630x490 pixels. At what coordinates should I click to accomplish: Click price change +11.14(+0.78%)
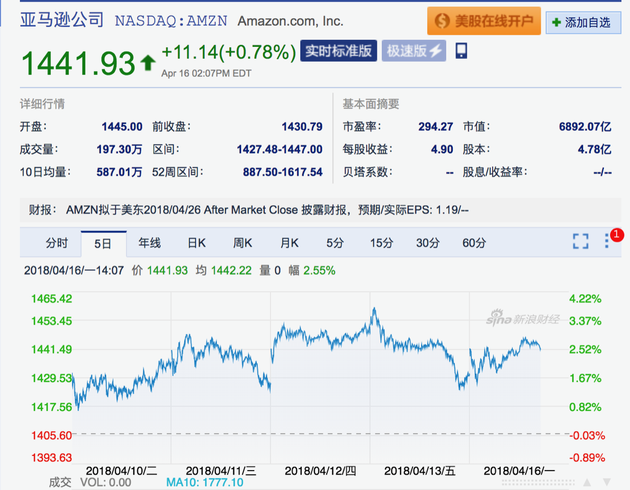(229, 52)
